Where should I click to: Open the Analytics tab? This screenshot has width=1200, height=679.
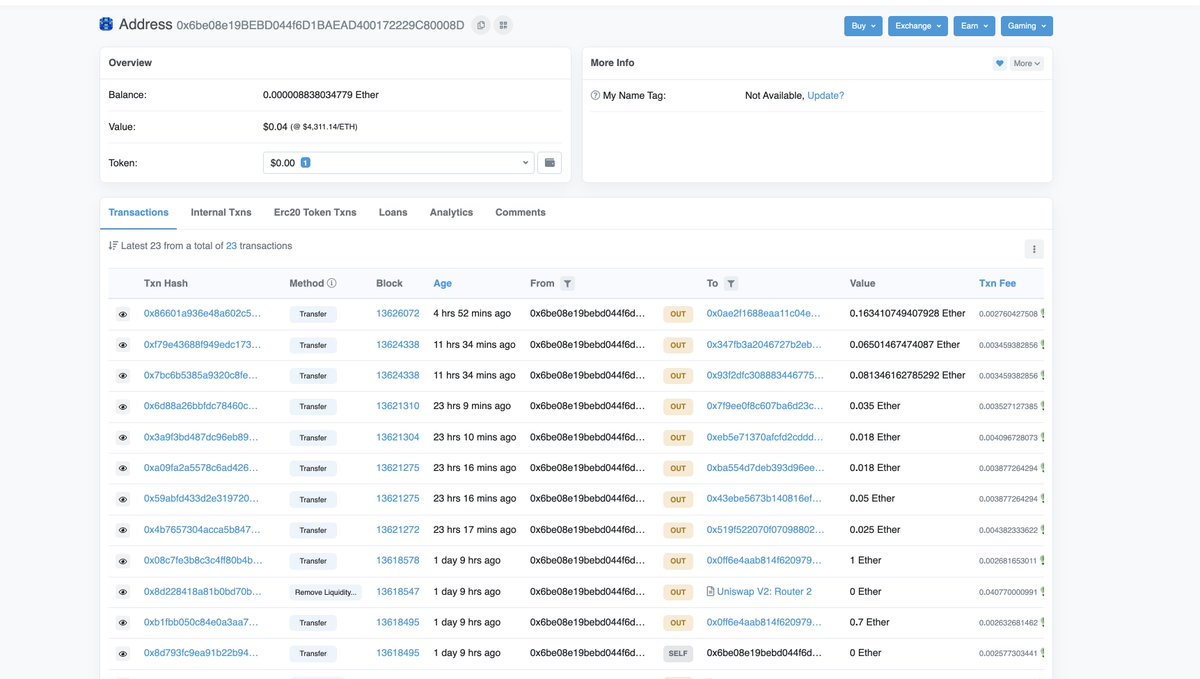[451, 213]
